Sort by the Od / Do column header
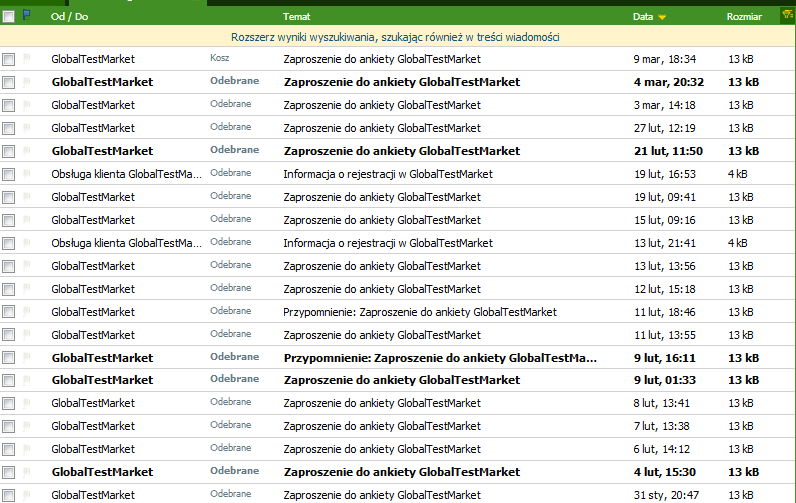This screenshot has width=796, height=503. pos(70,16)
